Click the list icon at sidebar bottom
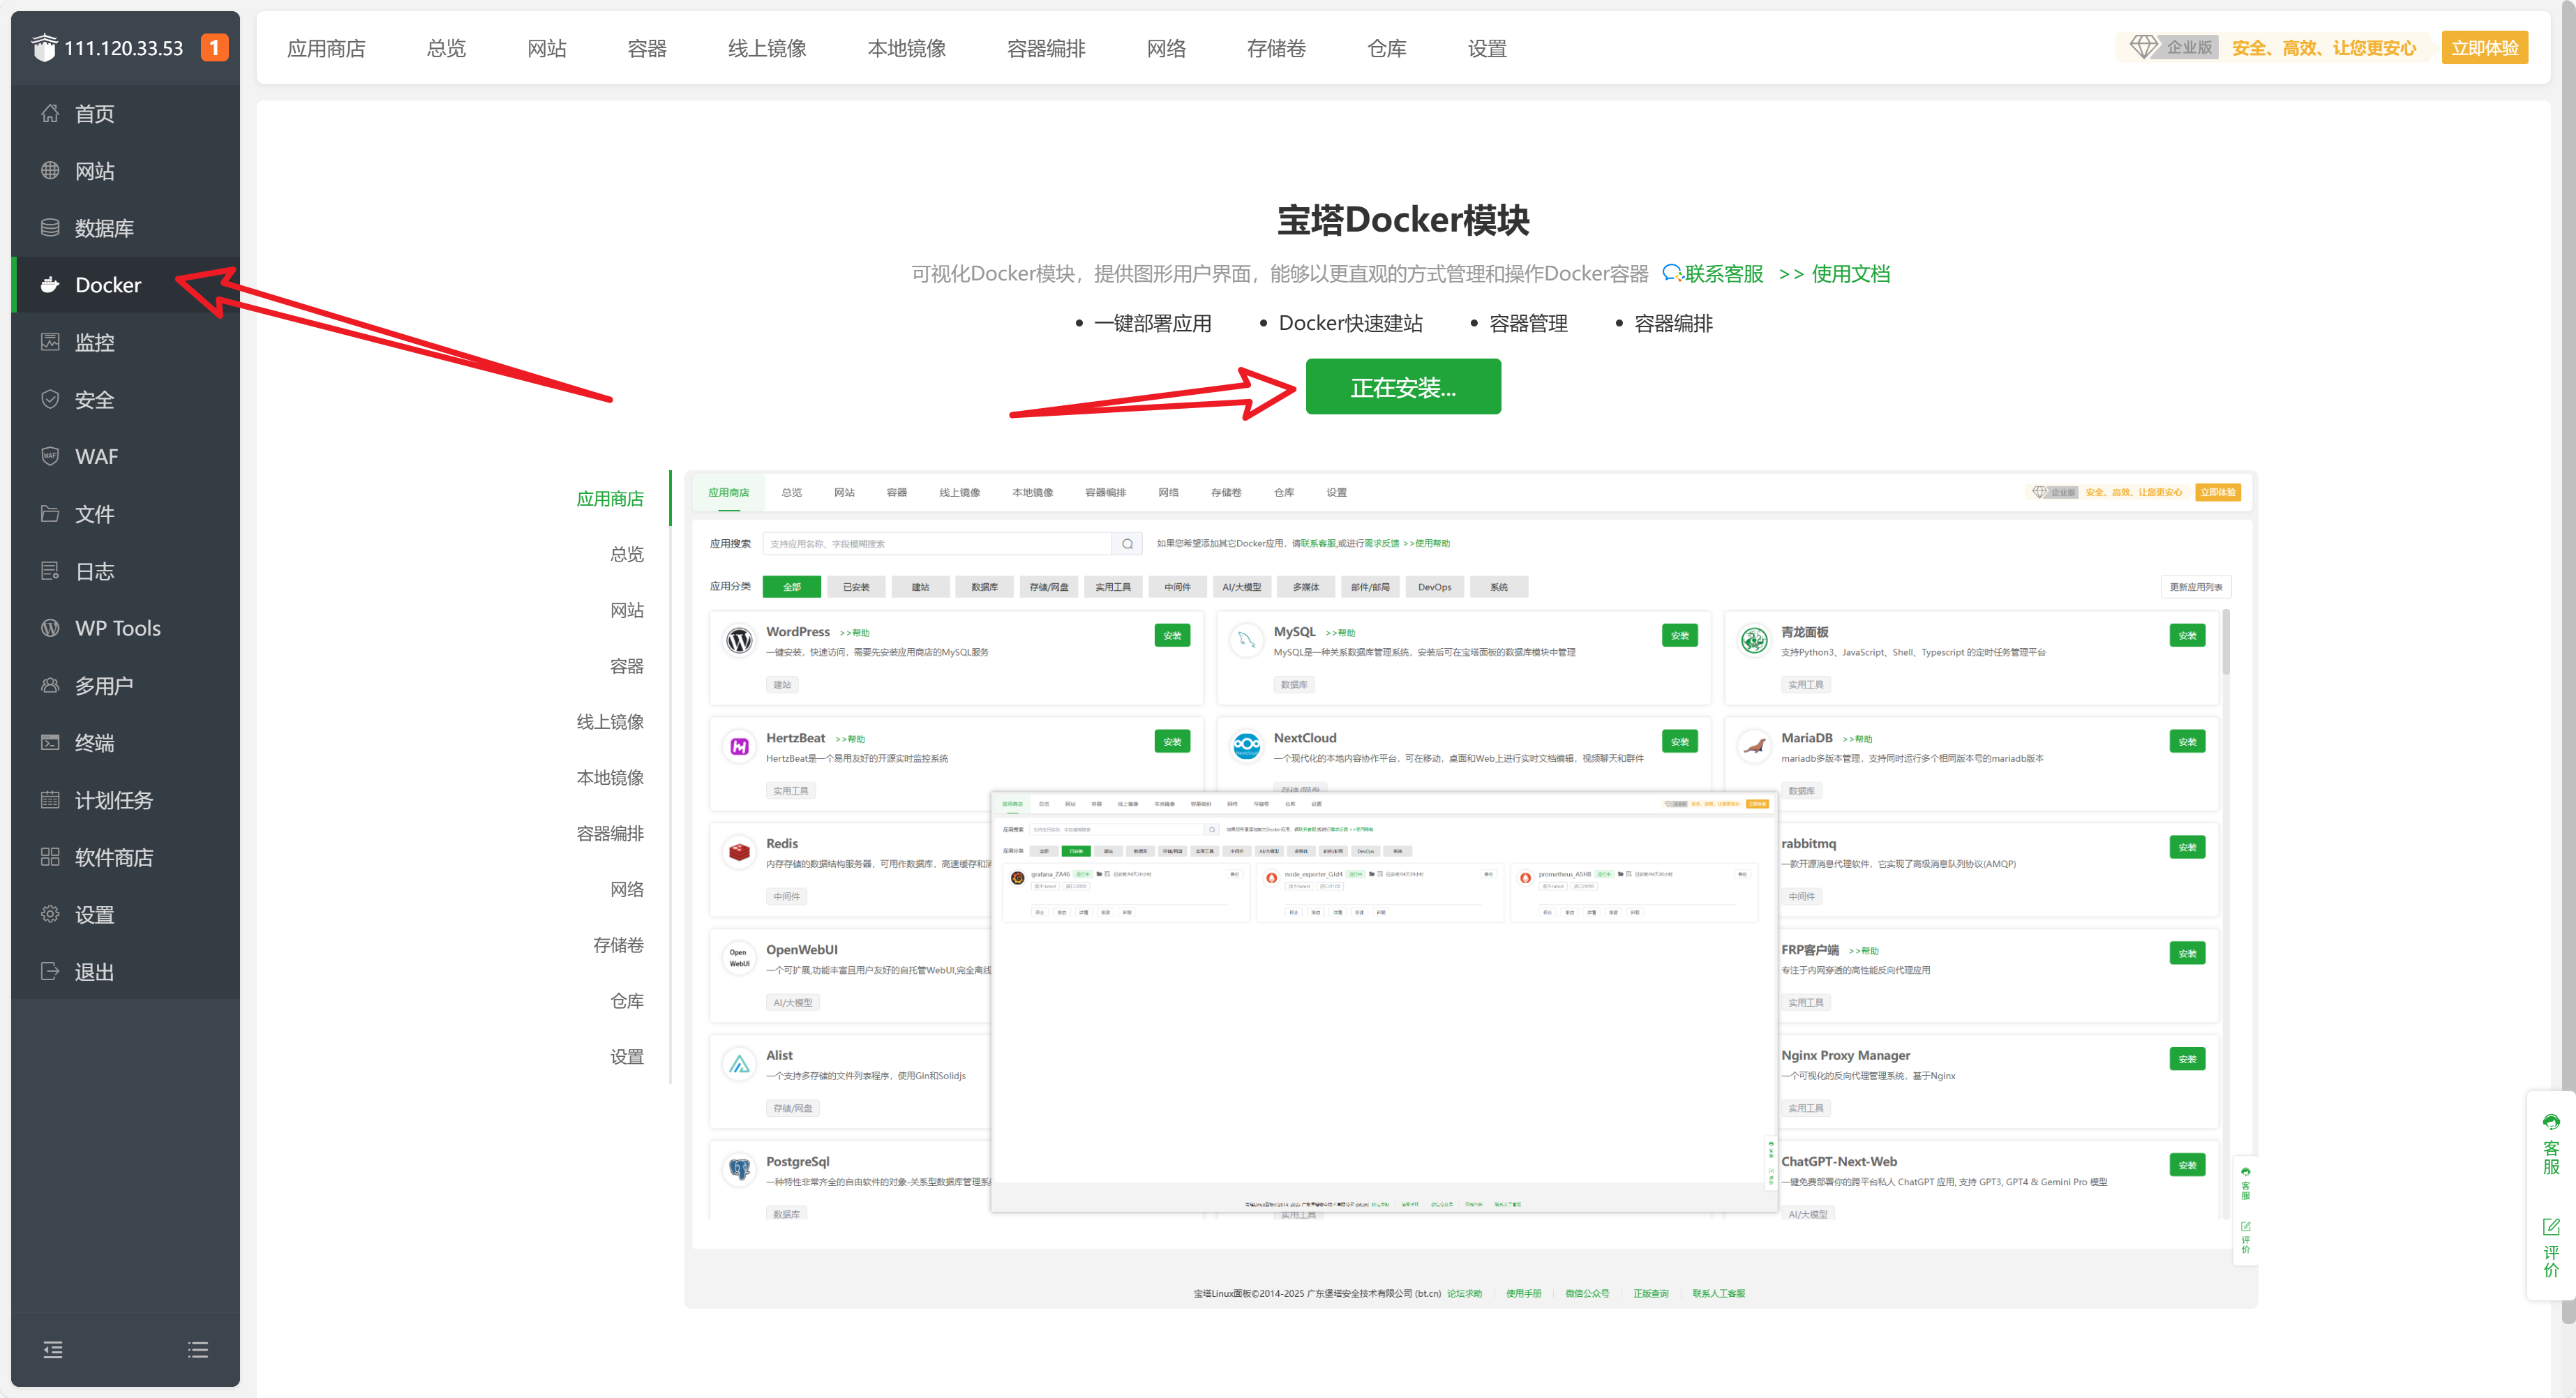The width and height of the screenshot is (2576, 1398). (198, 1350)
